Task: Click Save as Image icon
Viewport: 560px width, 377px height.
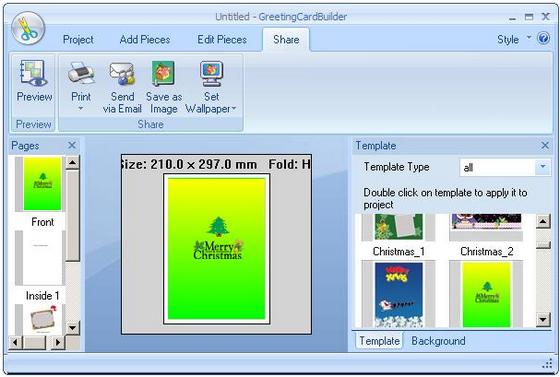Action: point(164,74)
